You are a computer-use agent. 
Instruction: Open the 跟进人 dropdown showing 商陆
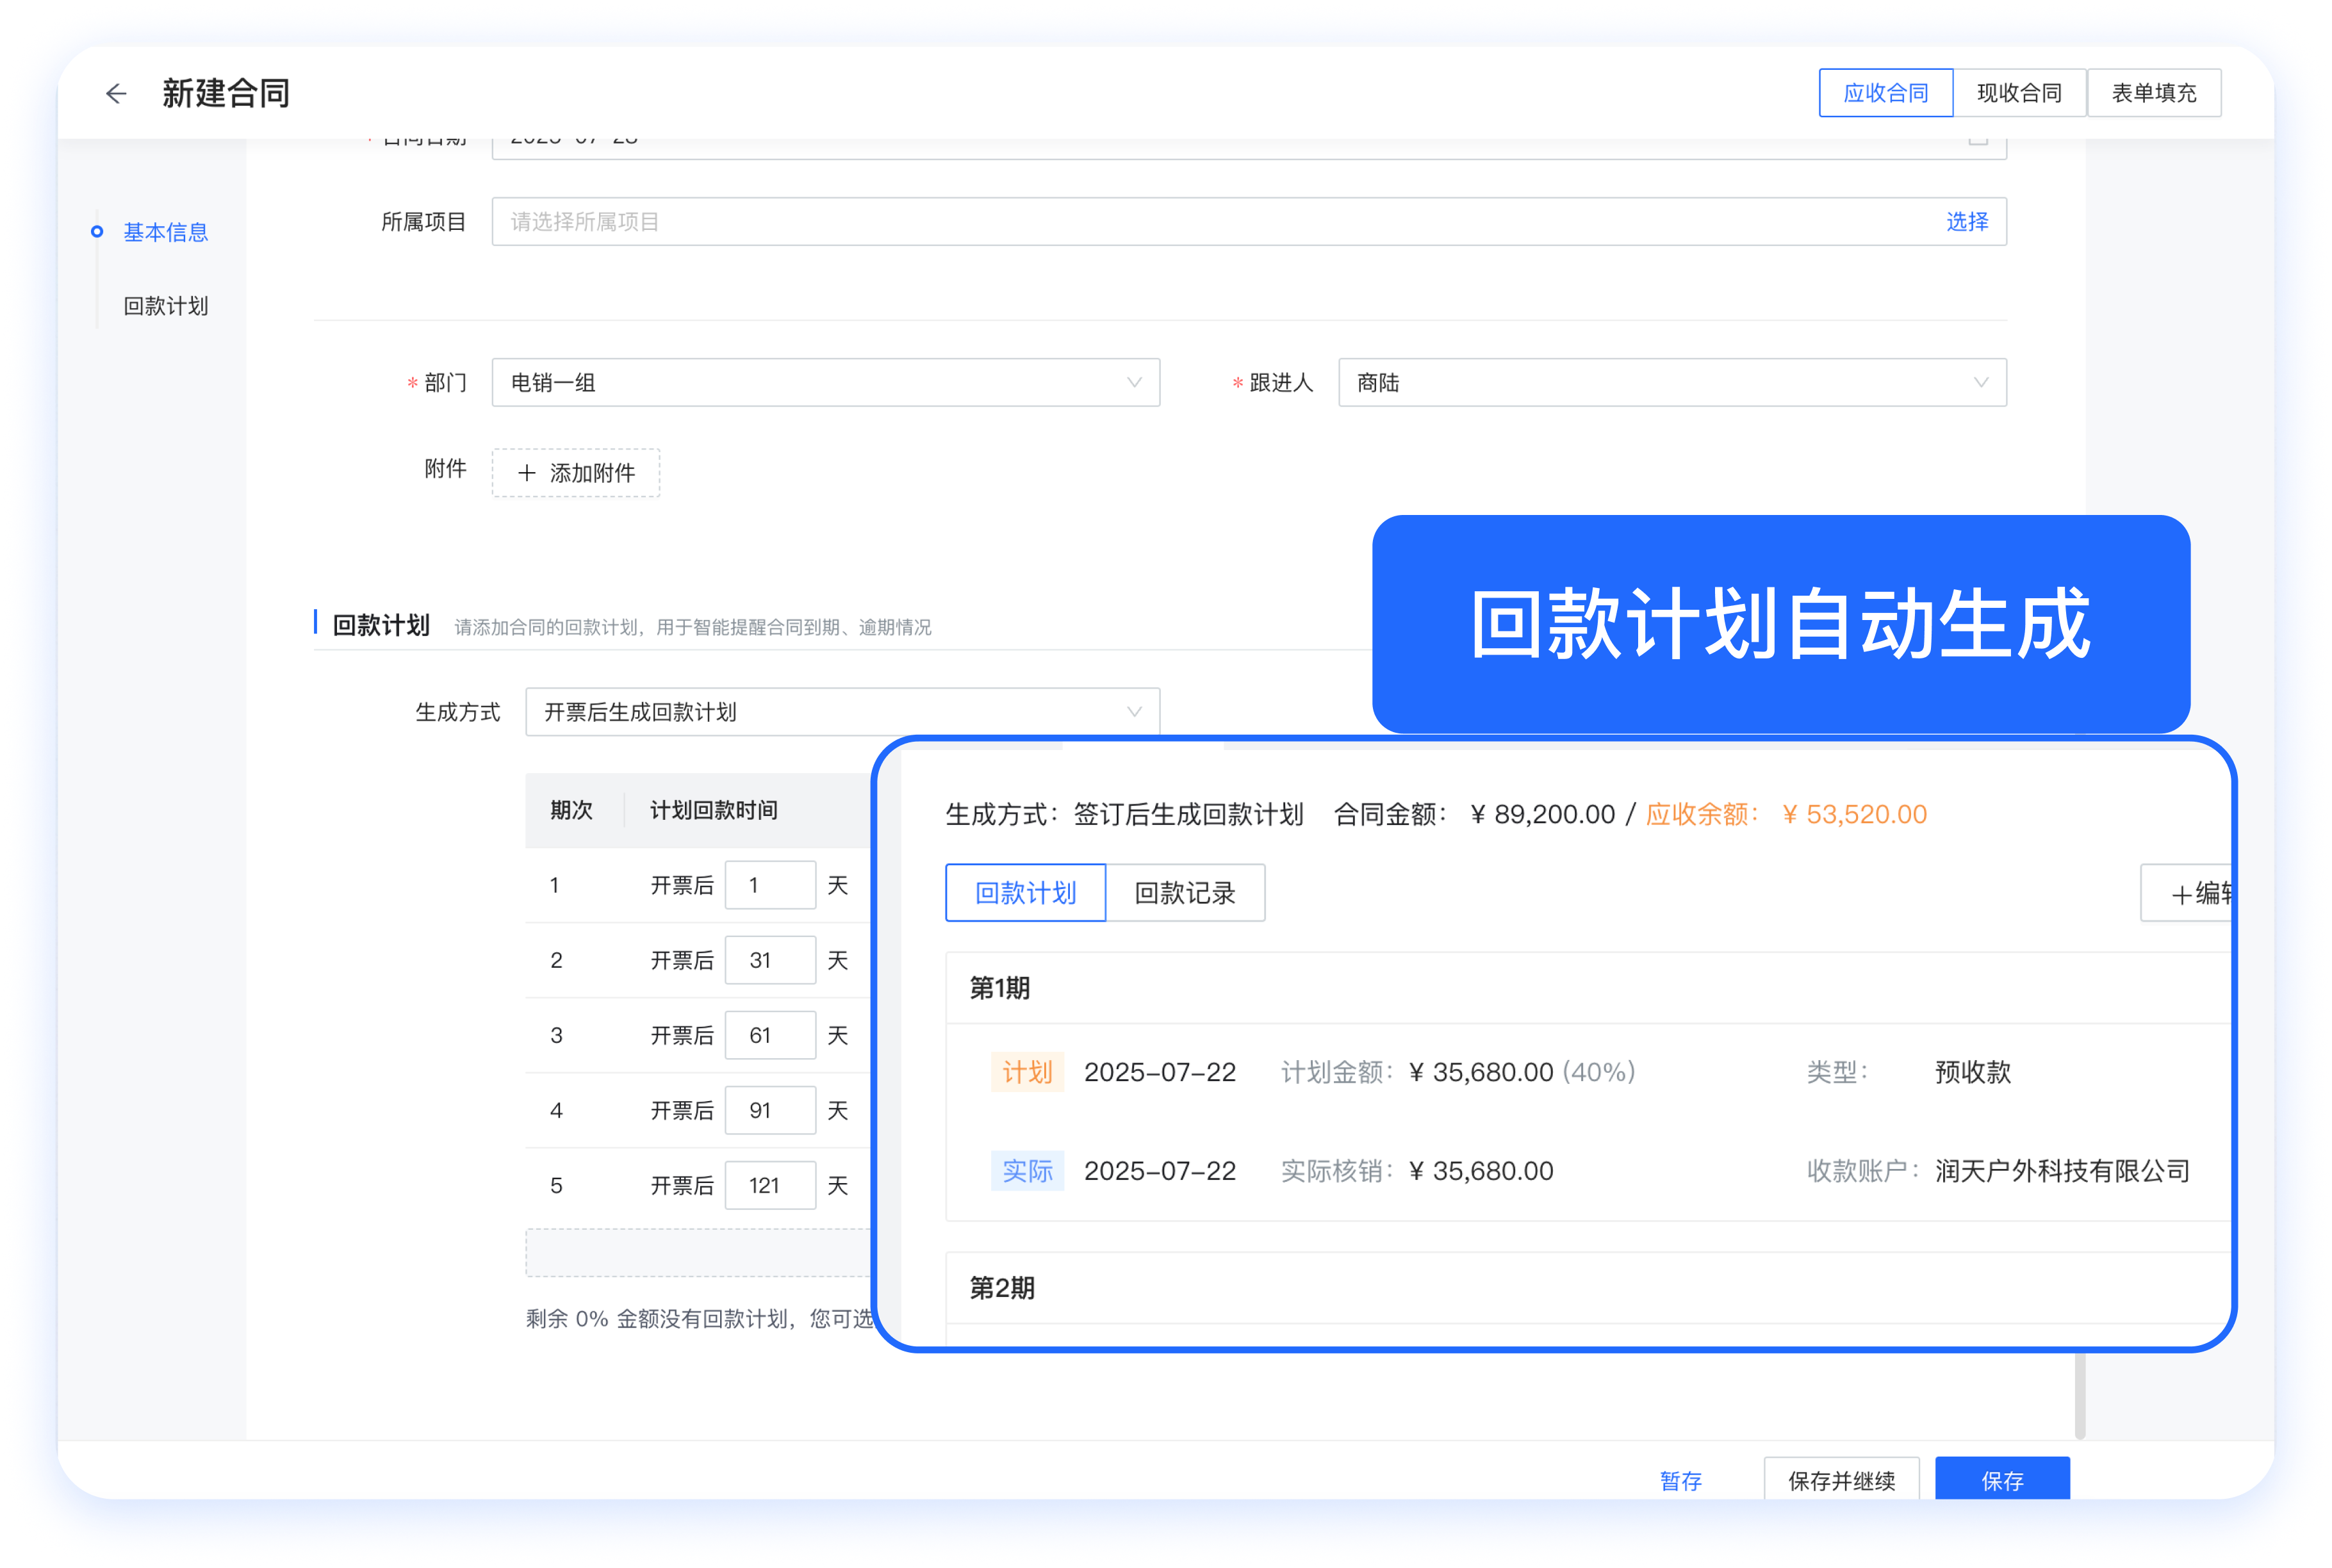pyautogui.click(x=1671, y=383)
